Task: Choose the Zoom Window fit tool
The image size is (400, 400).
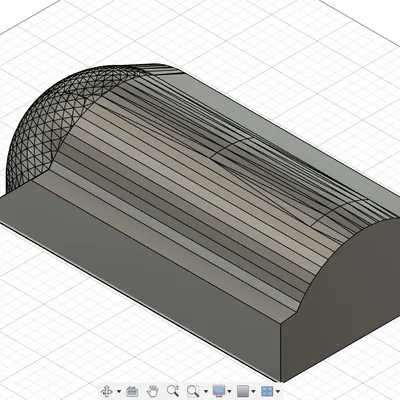Action: [193, 391]
